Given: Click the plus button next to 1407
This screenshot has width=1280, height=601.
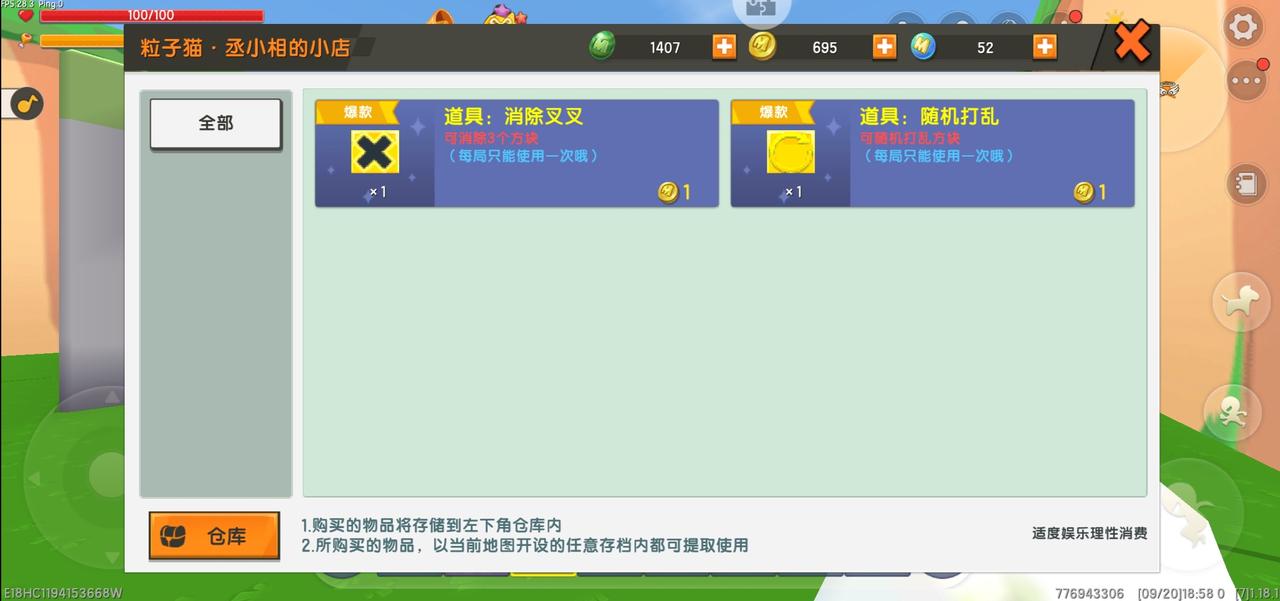Looking at the screenshot, I should click(x=724, y=47).
